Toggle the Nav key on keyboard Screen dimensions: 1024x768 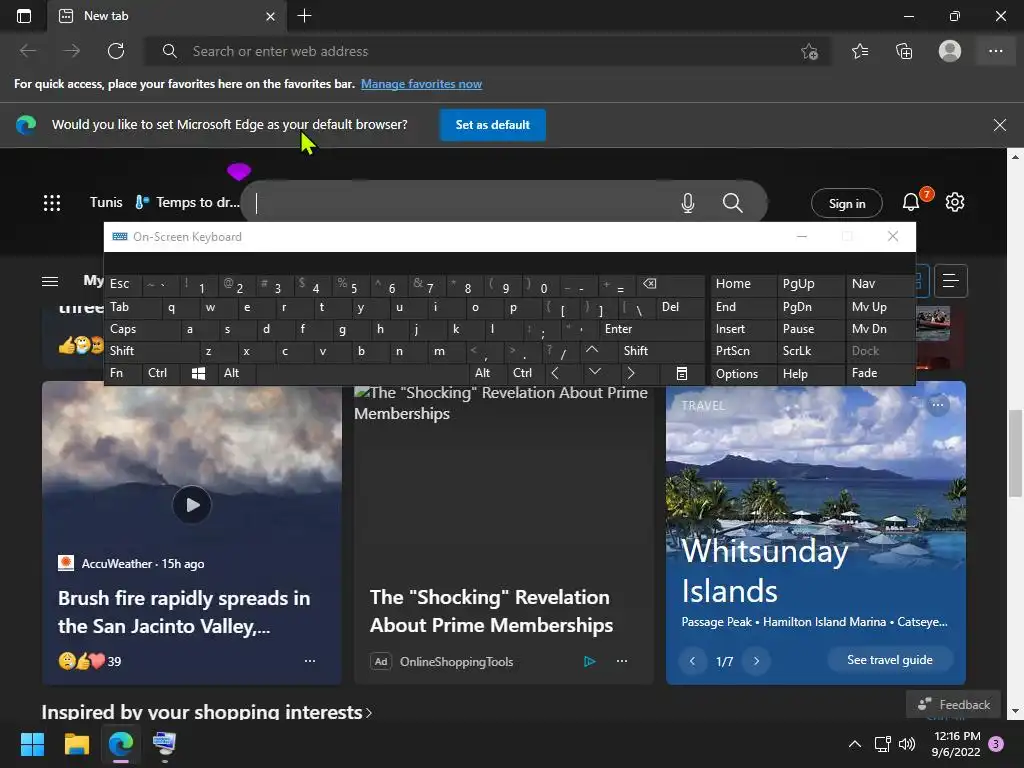pyautogui.click(x=879, y=284)
